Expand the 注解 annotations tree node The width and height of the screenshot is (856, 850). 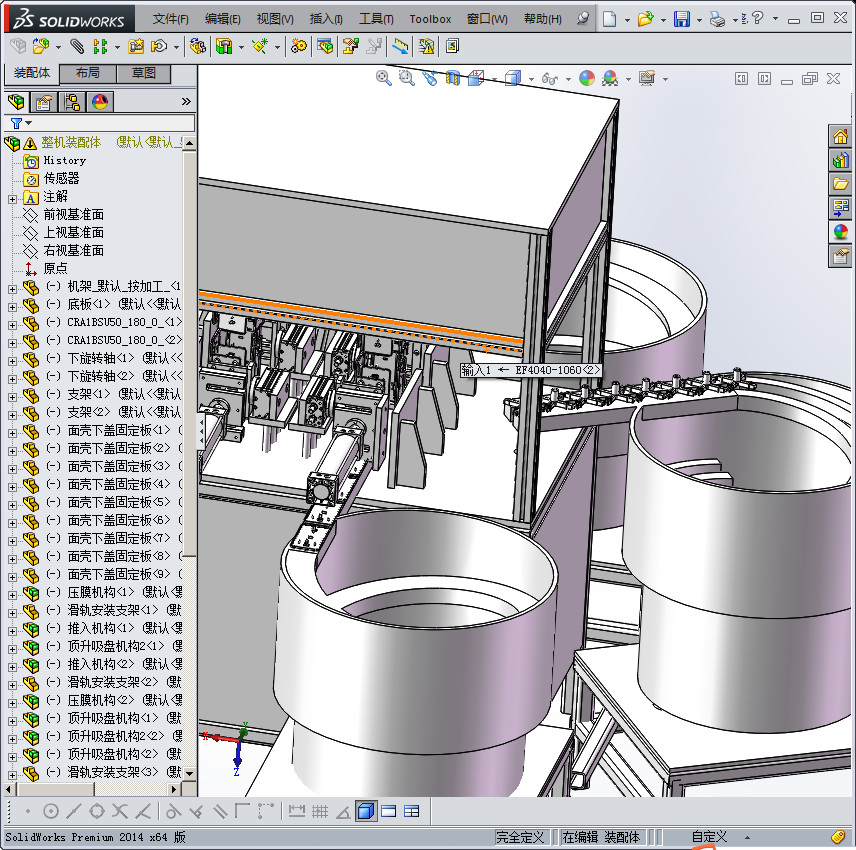pos(12,197)
